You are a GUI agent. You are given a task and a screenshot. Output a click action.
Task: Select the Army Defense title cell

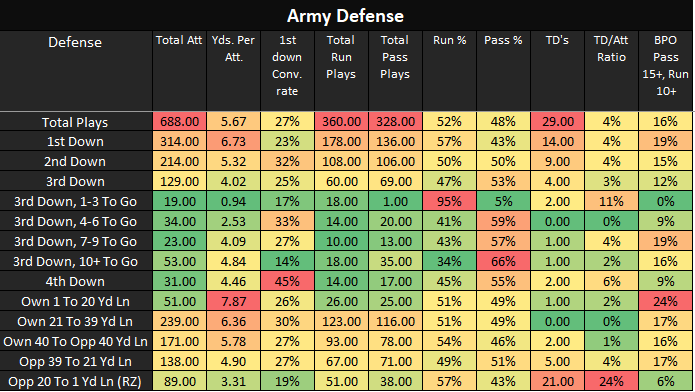346,16
